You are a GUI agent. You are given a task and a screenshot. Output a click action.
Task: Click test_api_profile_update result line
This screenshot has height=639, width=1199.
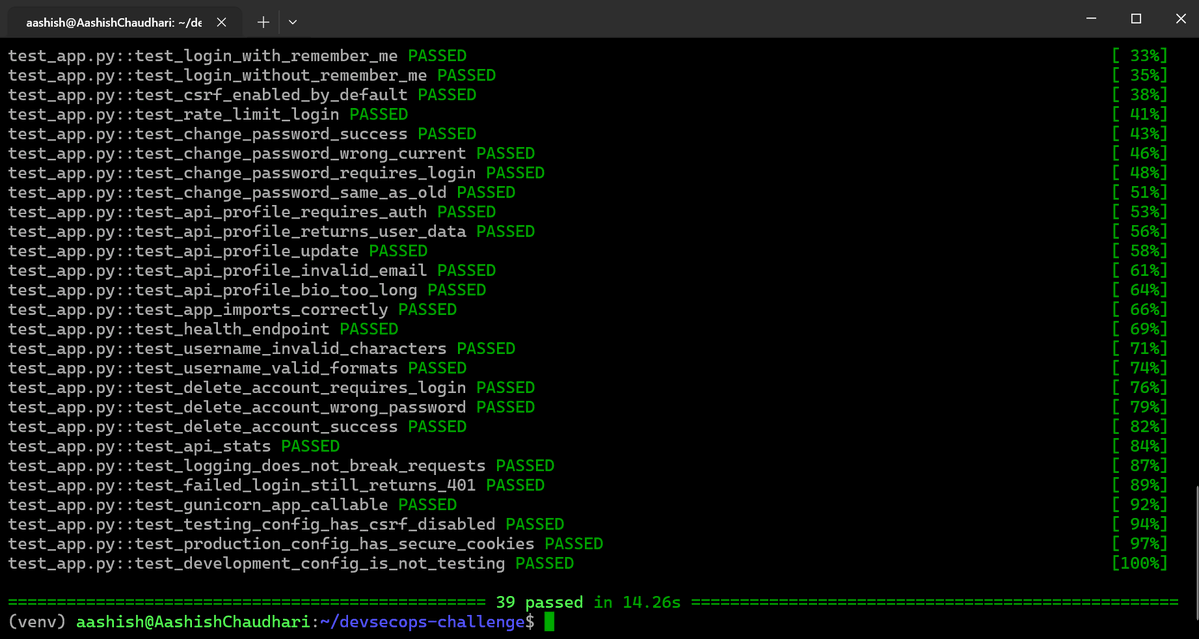click(x=218, y=251)
